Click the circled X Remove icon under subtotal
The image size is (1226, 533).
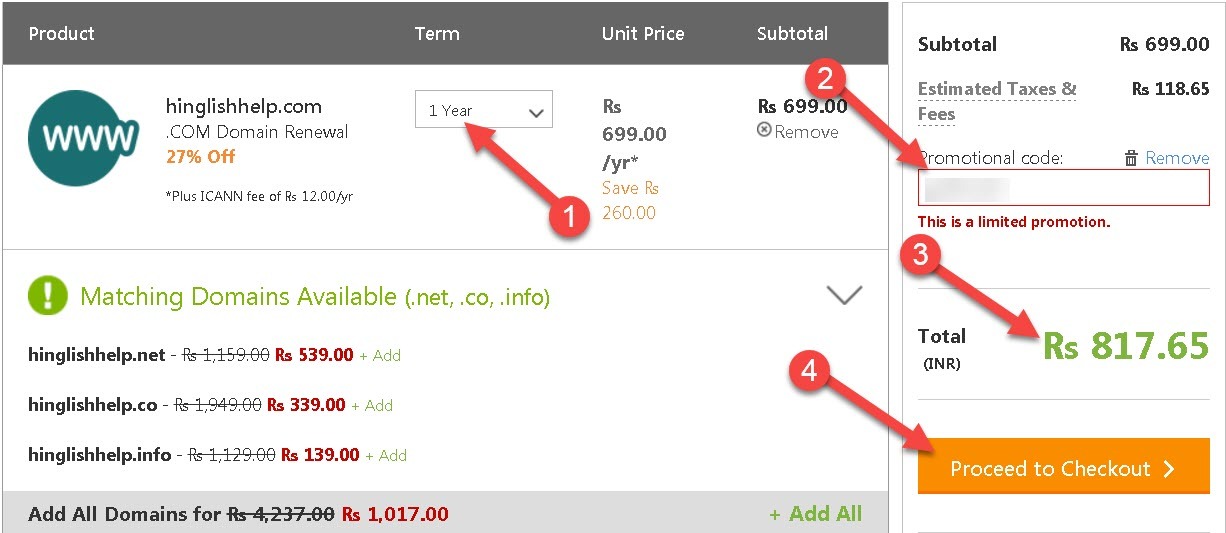[x=765, y=130]
